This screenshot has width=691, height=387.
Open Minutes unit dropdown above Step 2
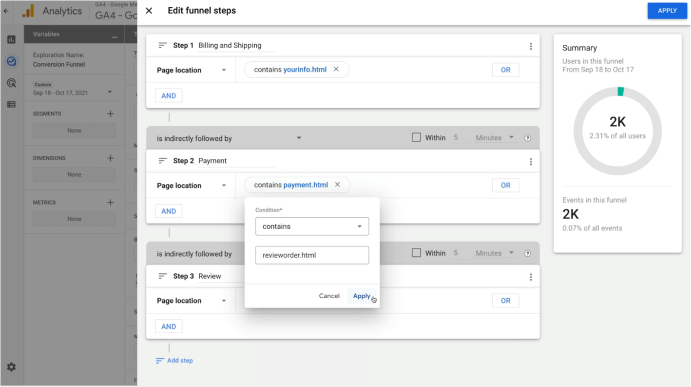(x=494, y=138)
